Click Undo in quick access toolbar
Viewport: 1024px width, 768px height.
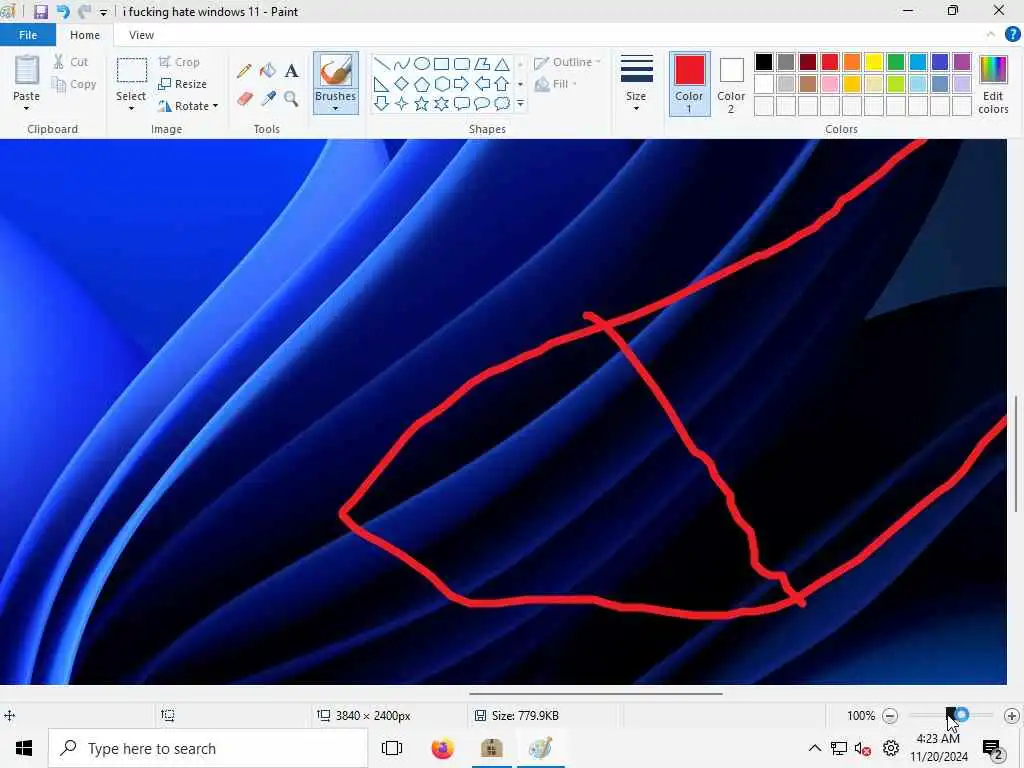(x=63, y=12)
